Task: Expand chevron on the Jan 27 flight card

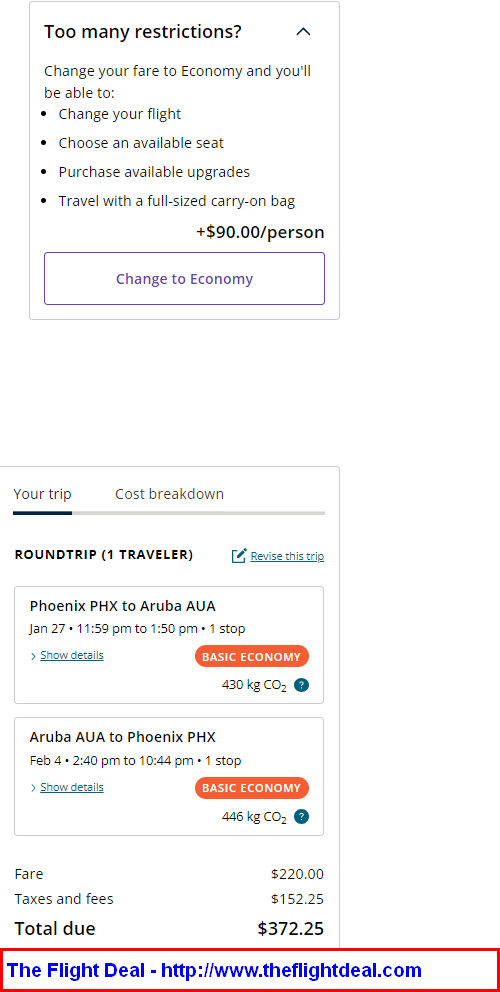Action: coord(33,657)
